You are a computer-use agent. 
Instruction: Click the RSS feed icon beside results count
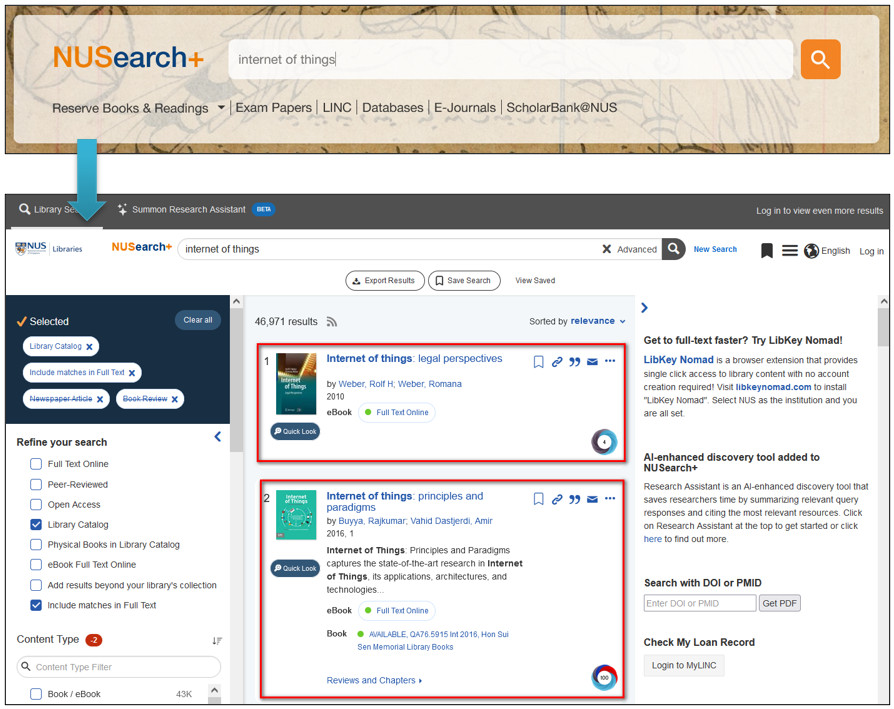332,322
